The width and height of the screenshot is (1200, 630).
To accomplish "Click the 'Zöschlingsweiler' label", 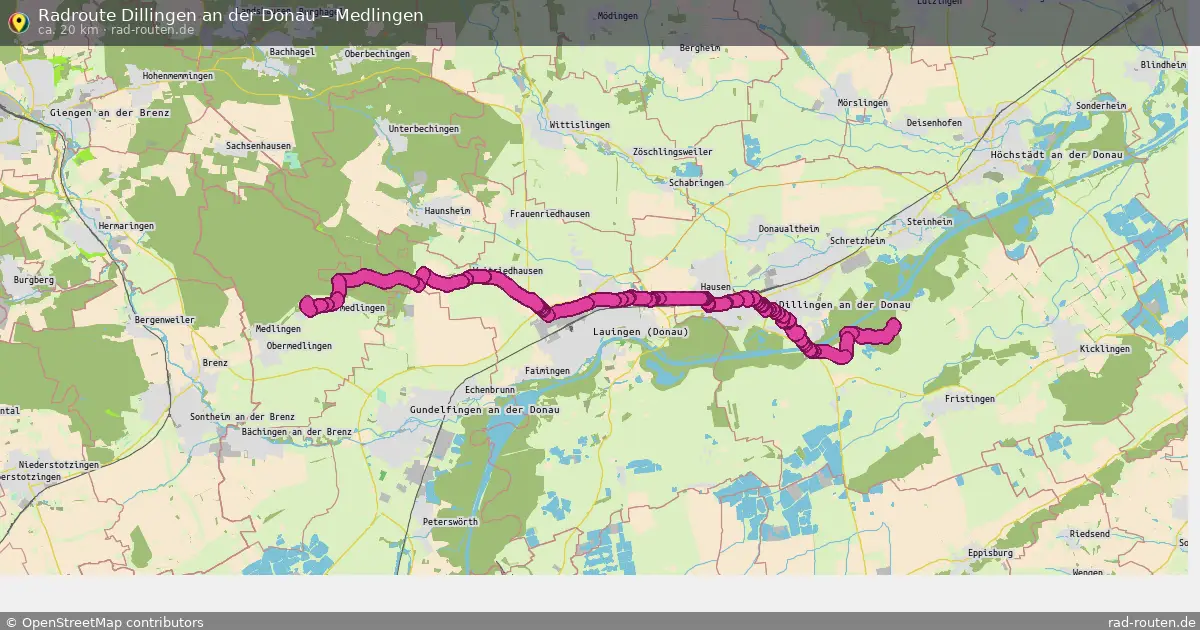I will [x=673, y=152].
